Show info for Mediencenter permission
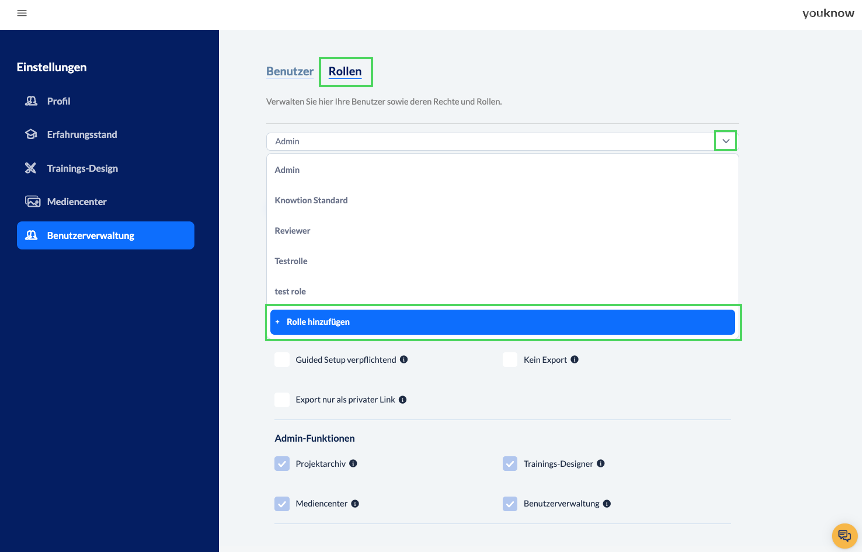 click(x=355, y=504)
